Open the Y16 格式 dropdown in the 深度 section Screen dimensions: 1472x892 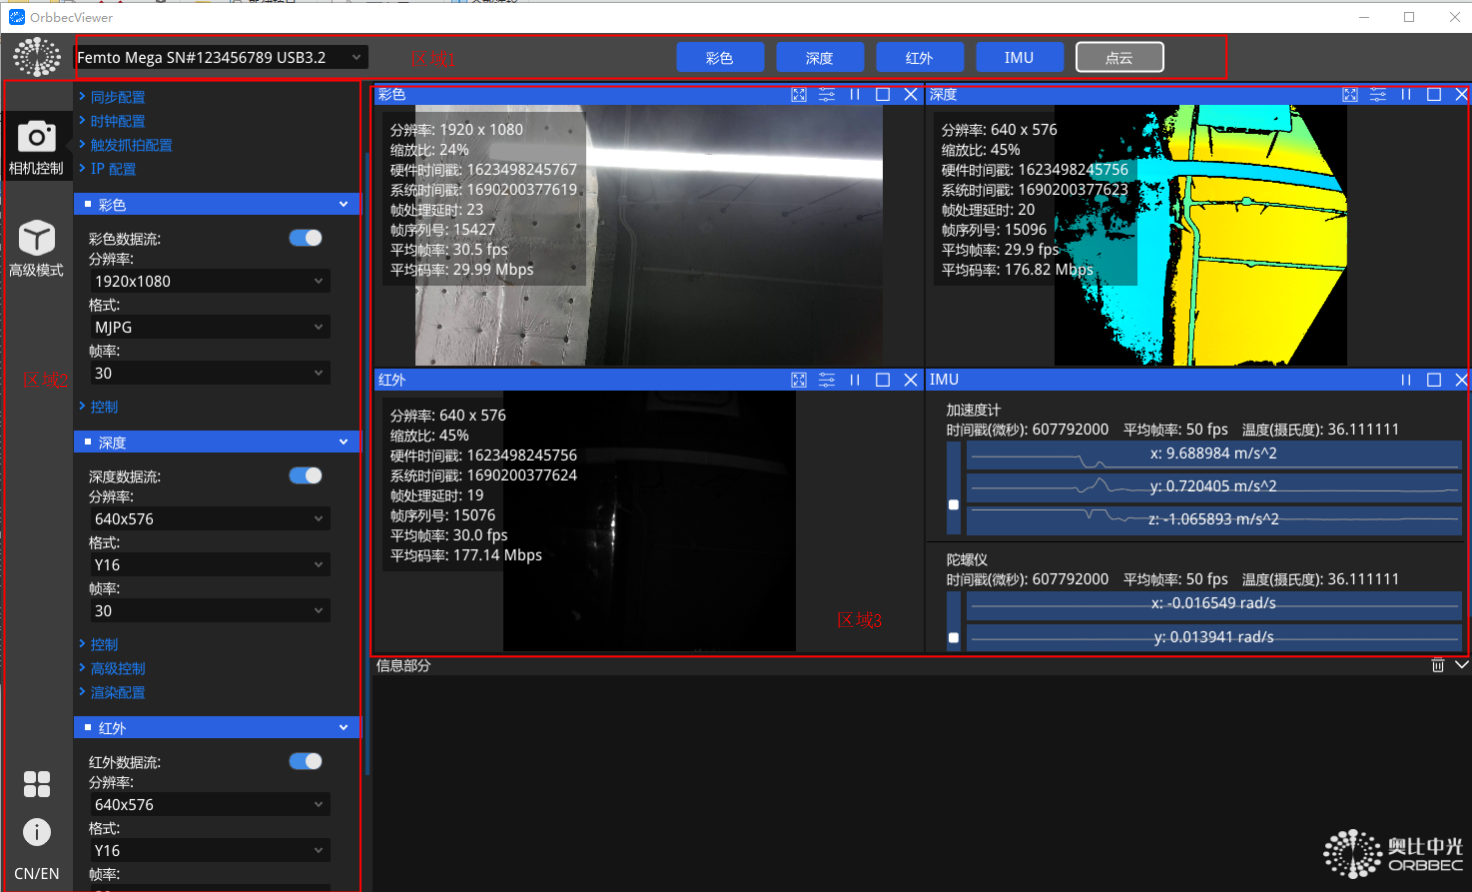[210, 566]
